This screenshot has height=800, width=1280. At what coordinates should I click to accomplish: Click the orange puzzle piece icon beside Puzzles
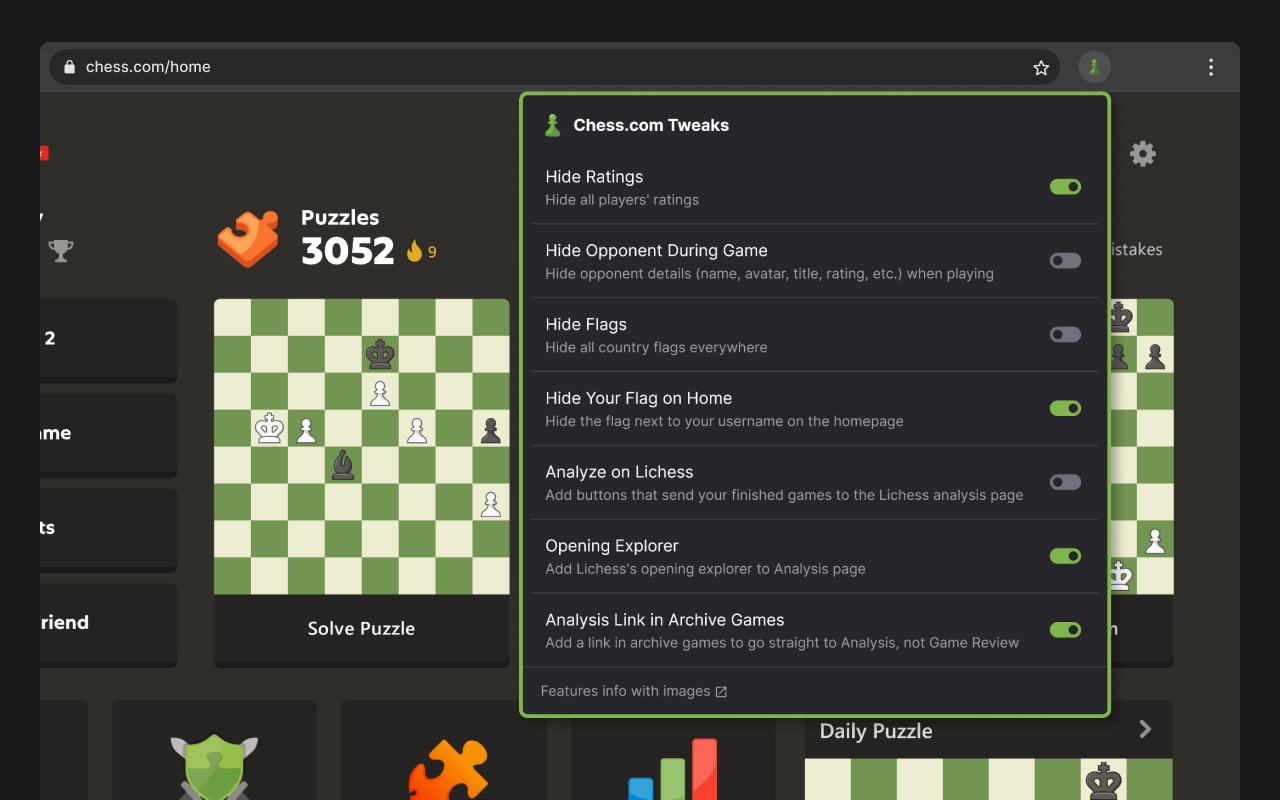(x=248, y=238)
